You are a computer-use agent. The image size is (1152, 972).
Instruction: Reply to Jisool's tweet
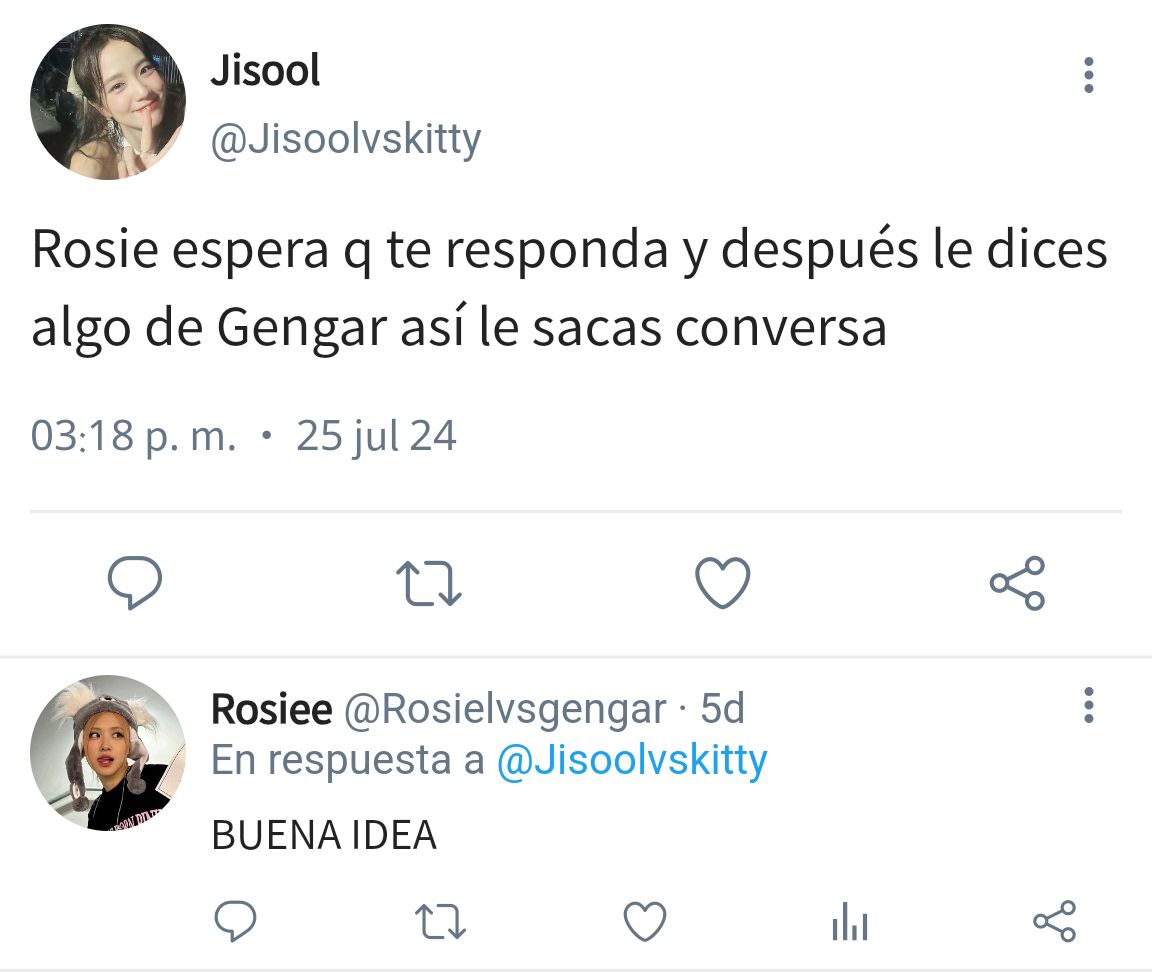point(134,582)
